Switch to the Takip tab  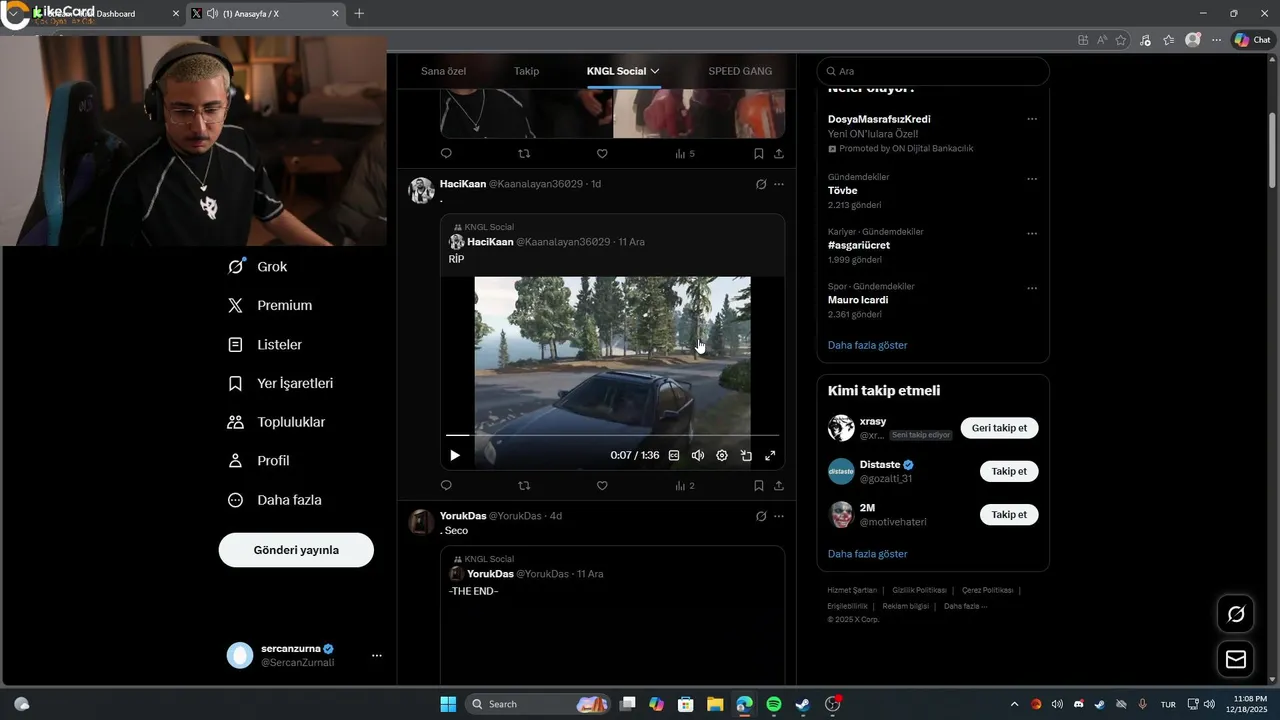tap(526, 71)
